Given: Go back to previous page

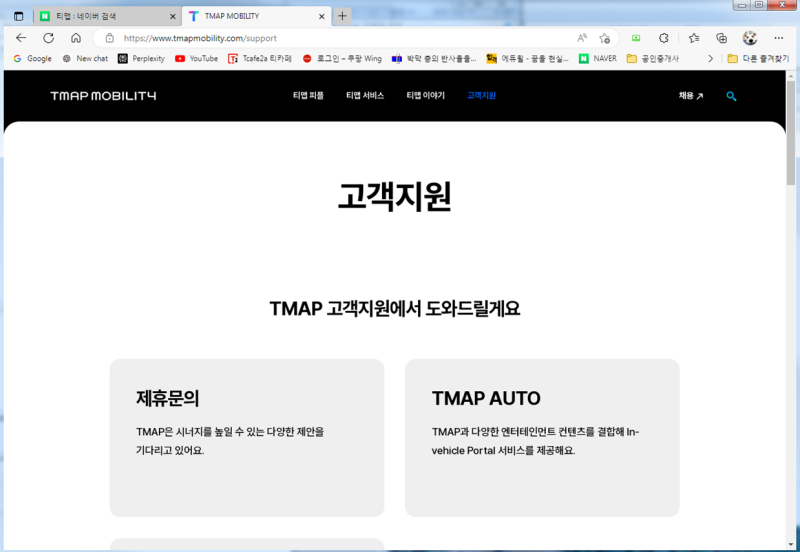Looking at the screenshot, I should coord(21,38).
